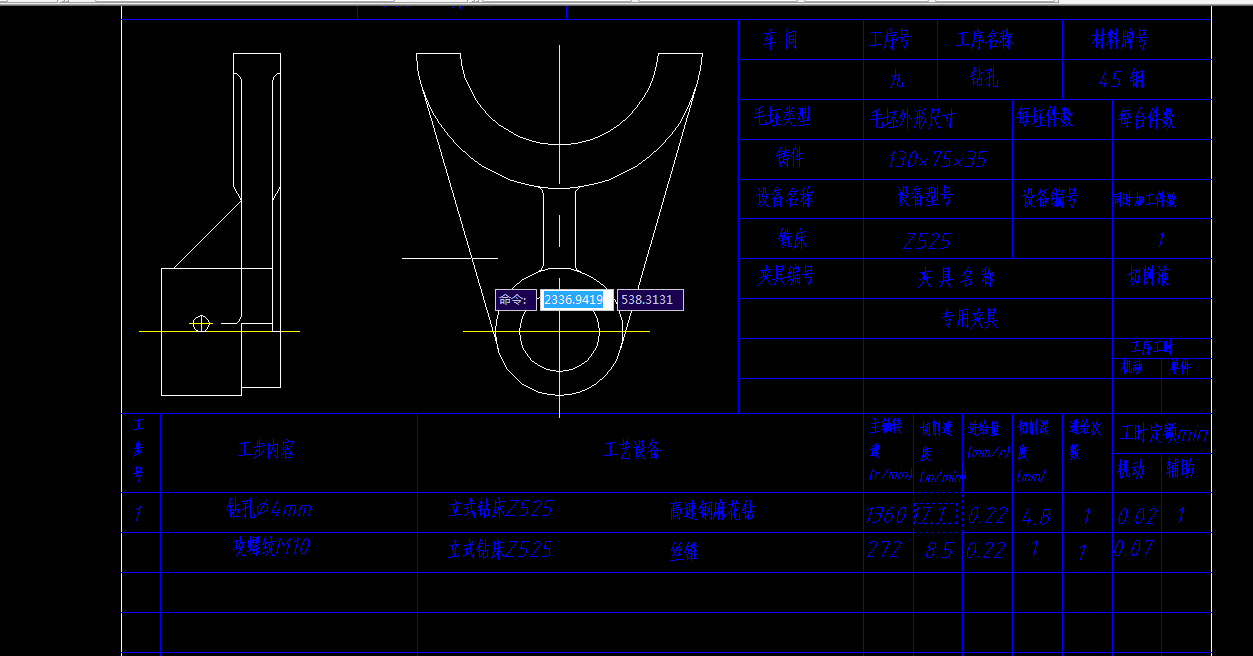1253x656 pixels.
Task: Click the 272 spindle speed value
Action: click(x=885, y=550)
